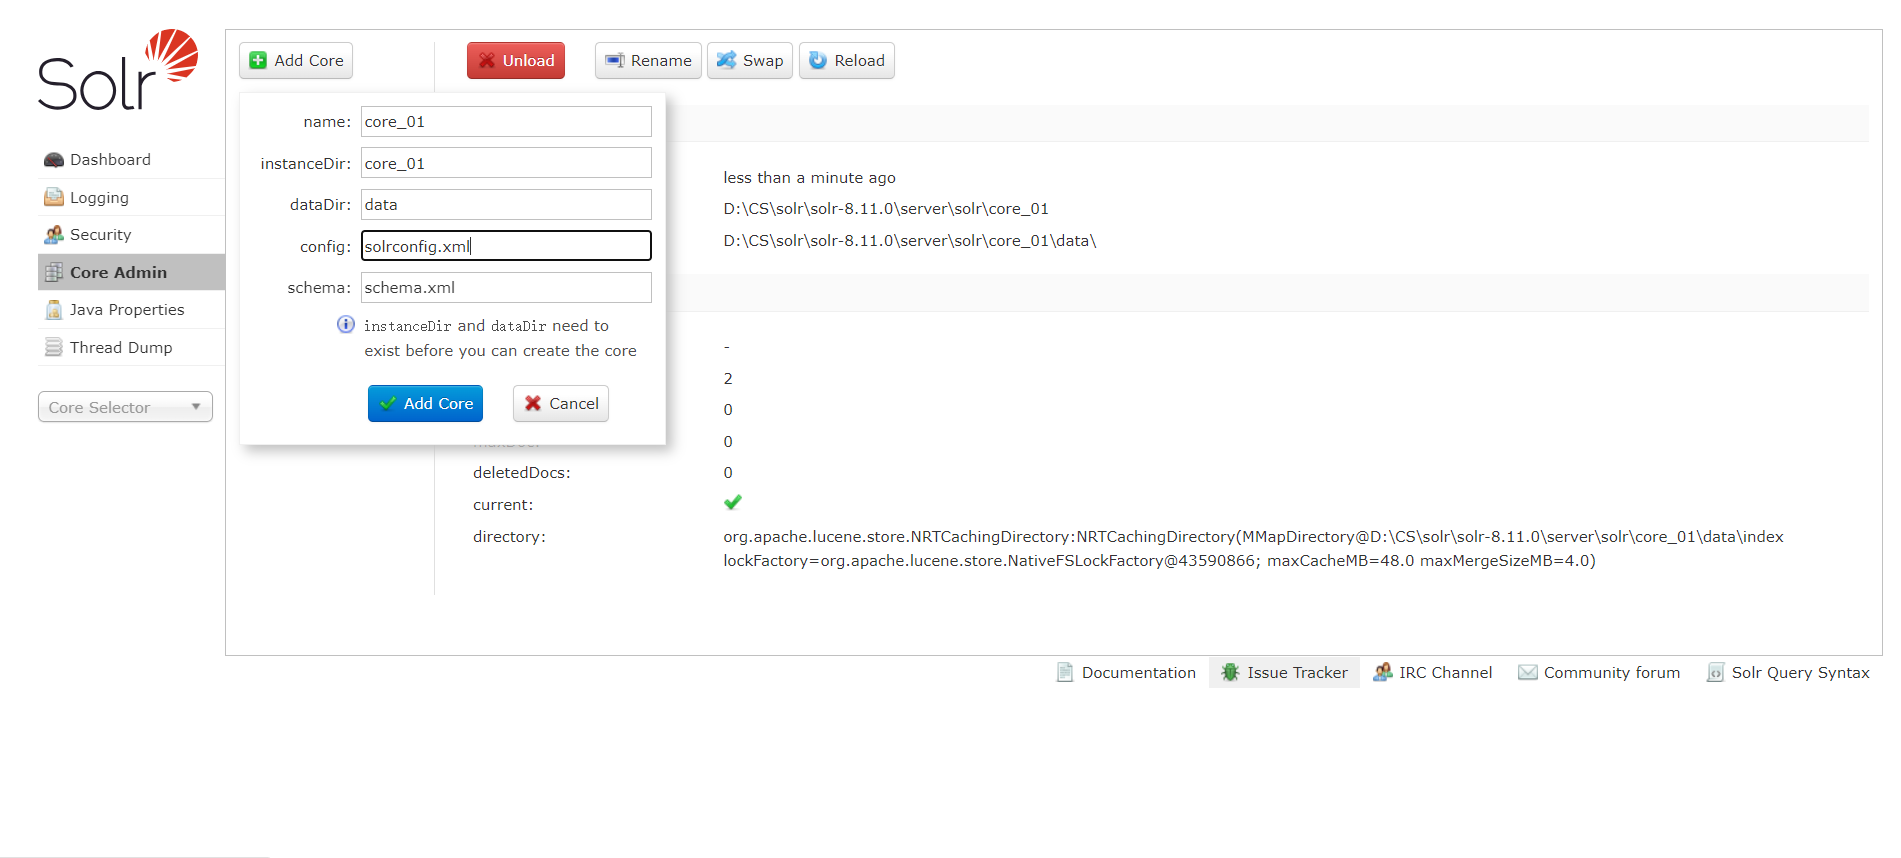This screenshot has width=1901, height=858.
Task: Open Dashboard from the sidebar
Action: pos(131,160)
